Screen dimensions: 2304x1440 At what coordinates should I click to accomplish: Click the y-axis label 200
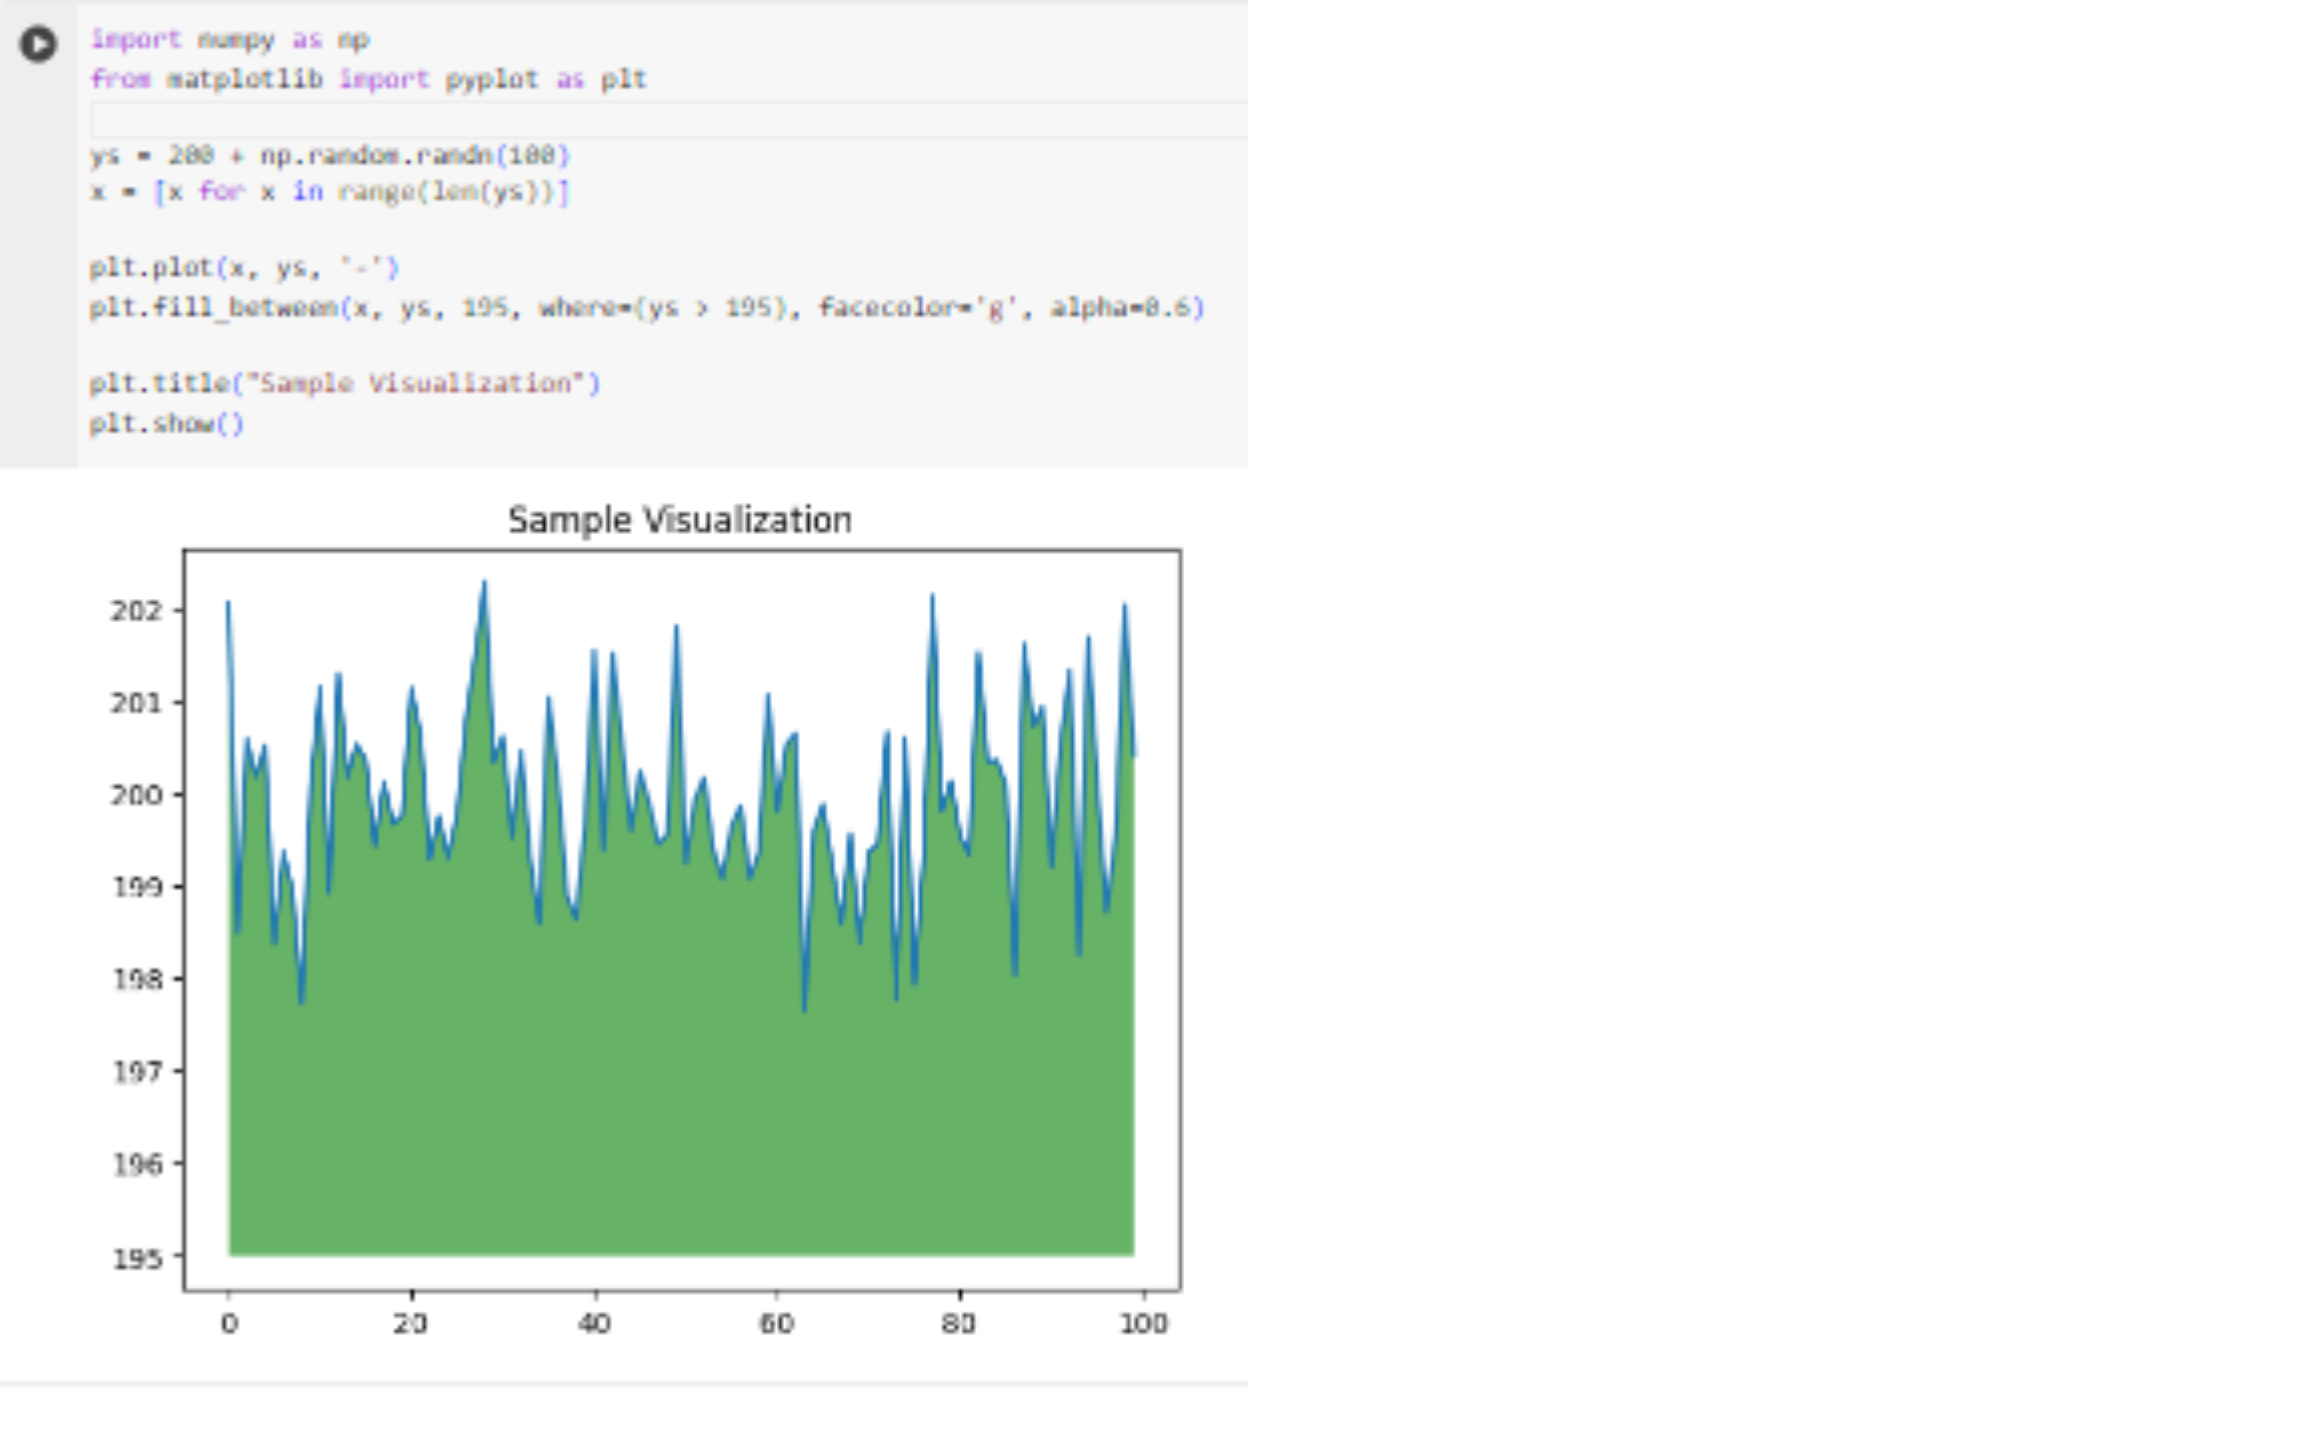(136, 795)
